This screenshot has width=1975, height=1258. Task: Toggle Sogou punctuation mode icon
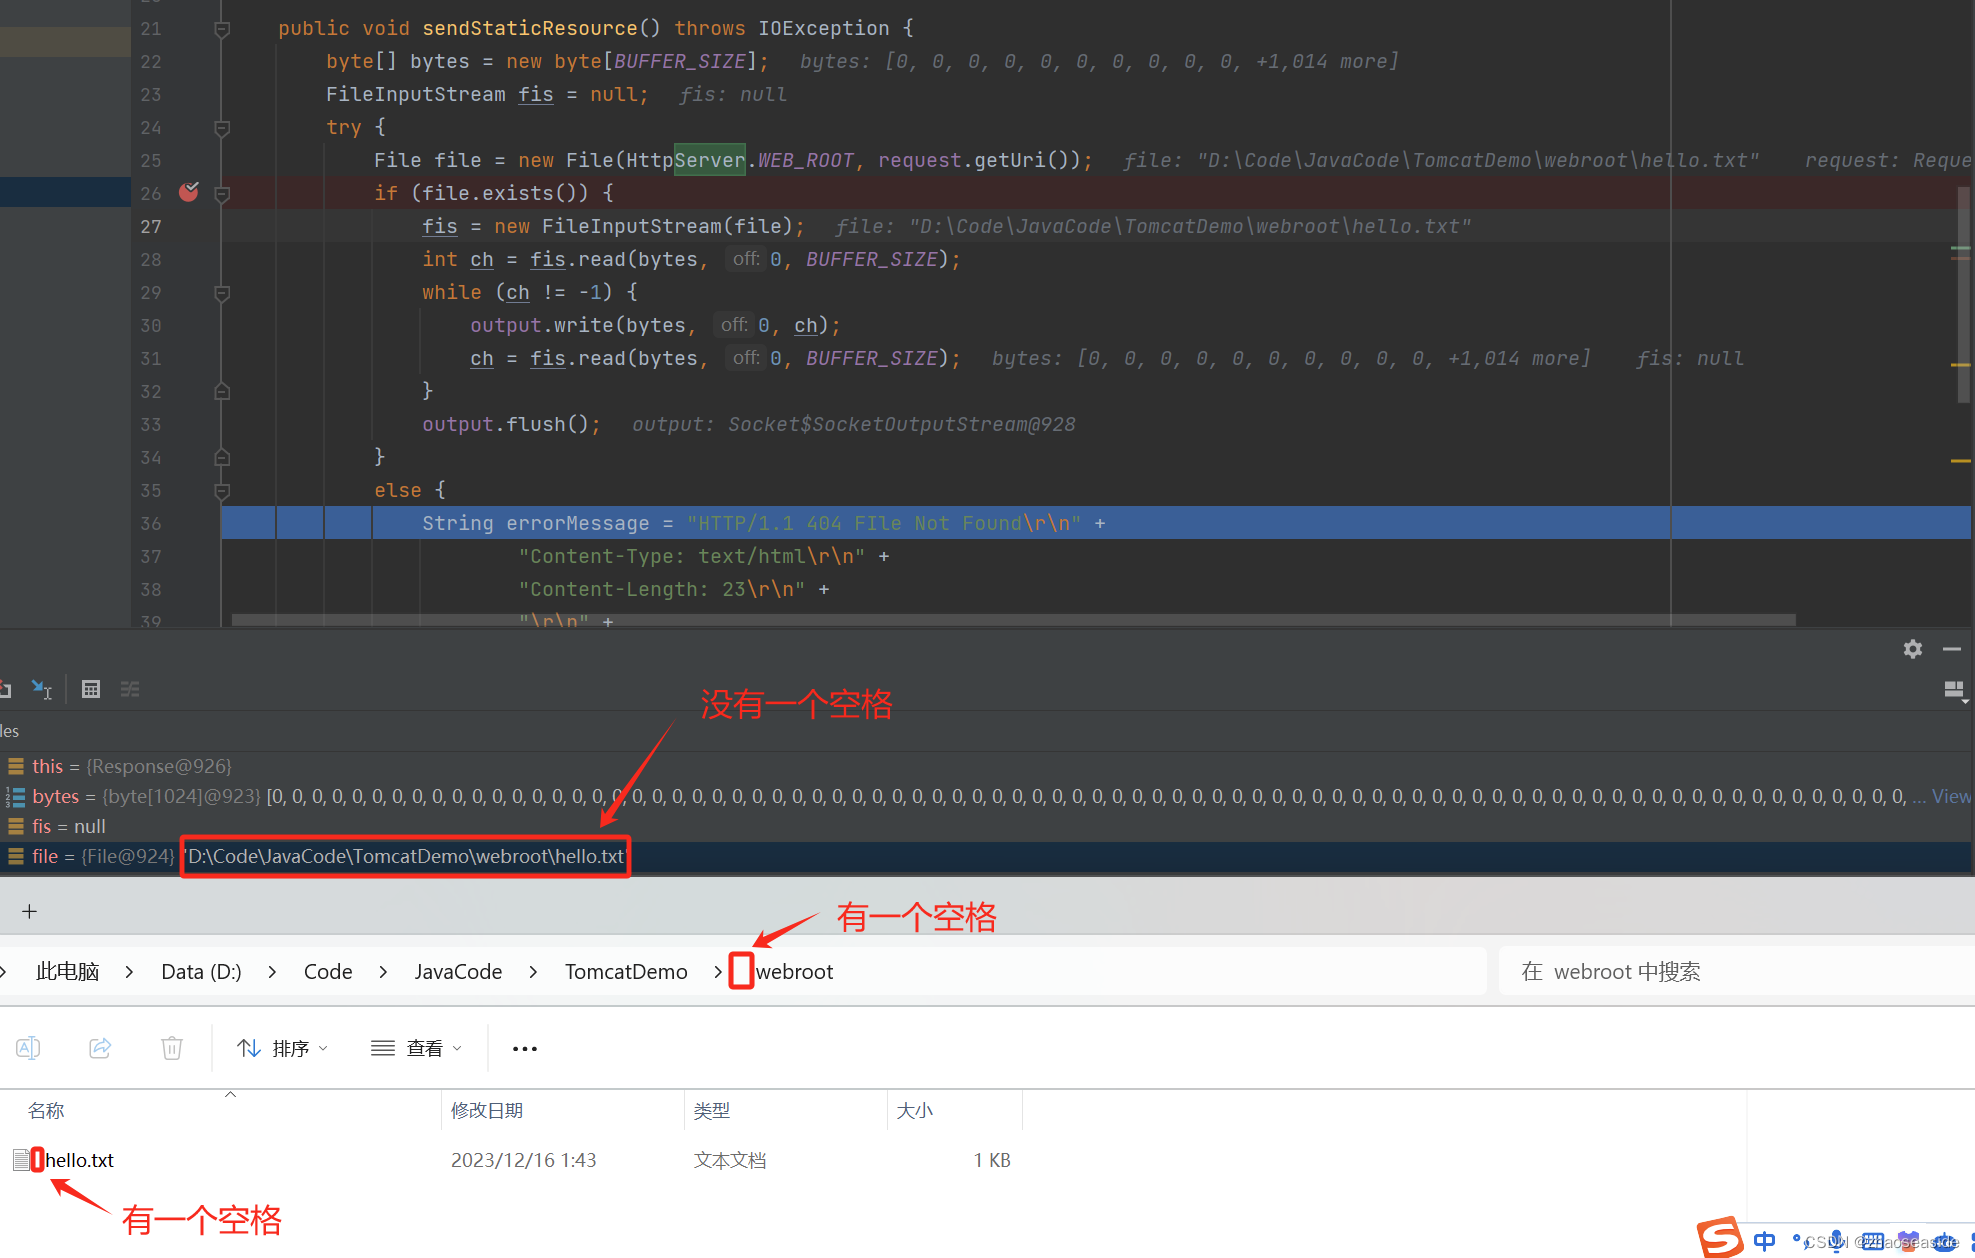pos(1800,1241)
